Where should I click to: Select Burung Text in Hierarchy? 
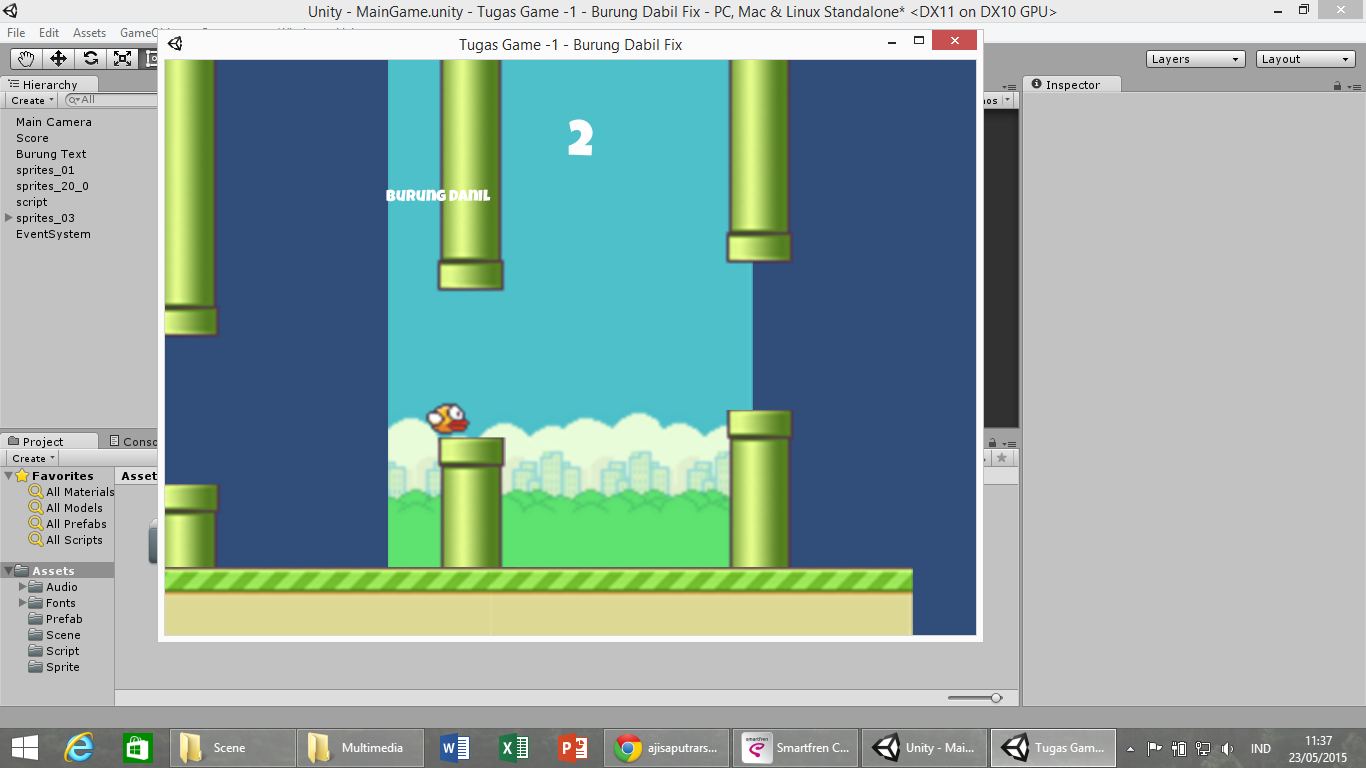click(x=51, y=154)
